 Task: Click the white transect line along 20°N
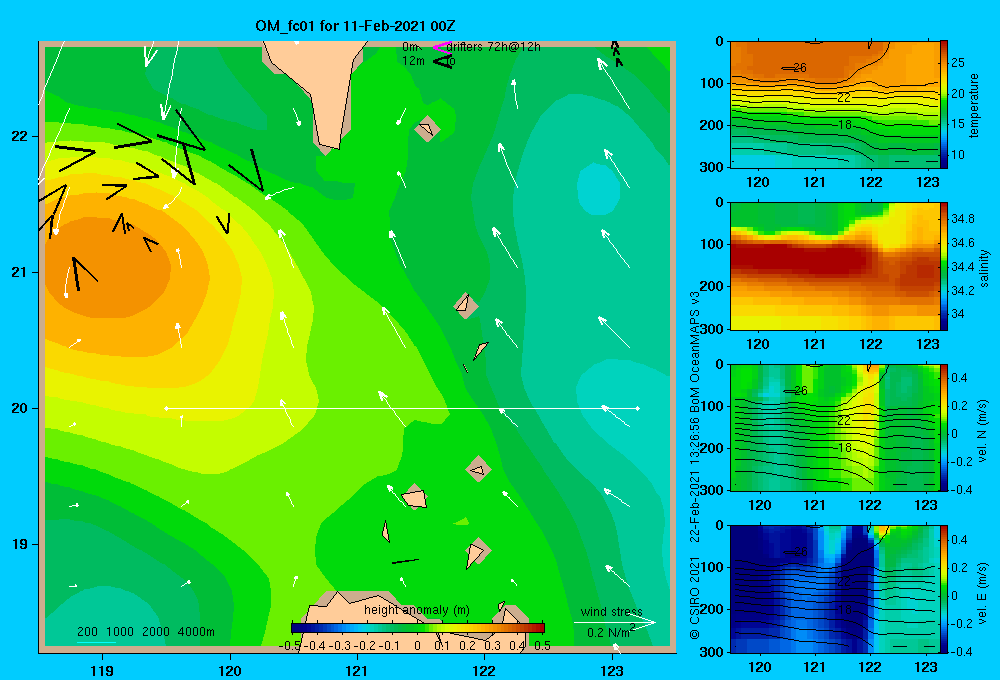pyautogui.click(x=402, y=408)
